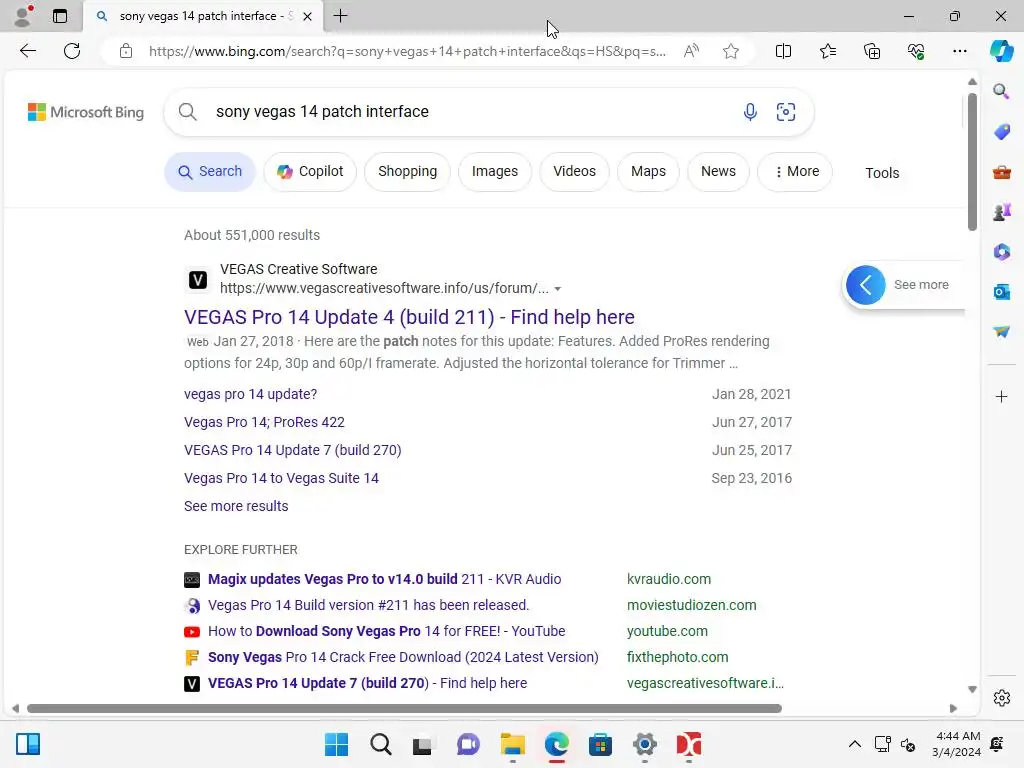Add sidebar app with plus icon
Screen dimensions: 1024x768
[x=1001, y=396]
